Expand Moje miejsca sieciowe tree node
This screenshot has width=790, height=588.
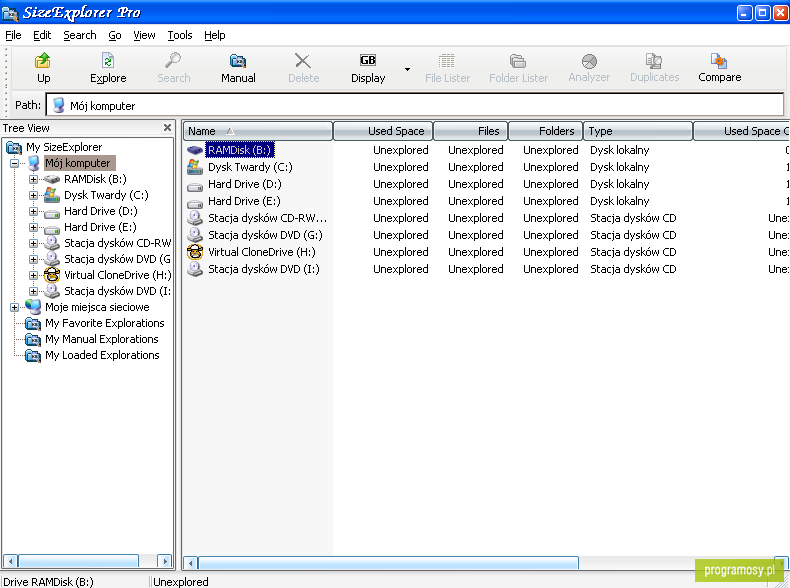pyautogui.click(x=15, y=307)
